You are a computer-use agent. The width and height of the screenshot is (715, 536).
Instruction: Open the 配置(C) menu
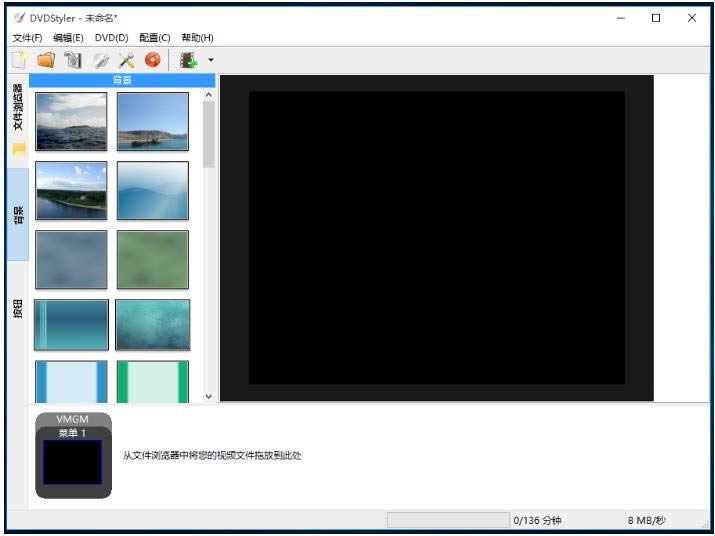pos(155,38)
